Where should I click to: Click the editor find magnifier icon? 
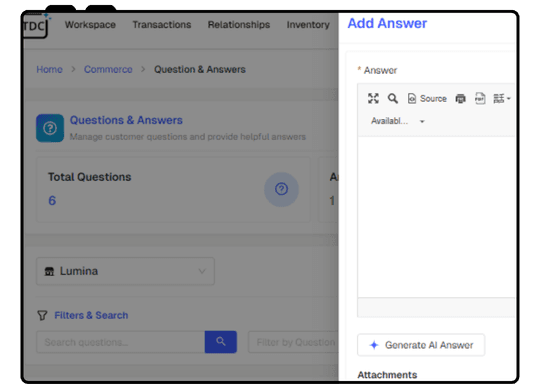coord(393,98)
